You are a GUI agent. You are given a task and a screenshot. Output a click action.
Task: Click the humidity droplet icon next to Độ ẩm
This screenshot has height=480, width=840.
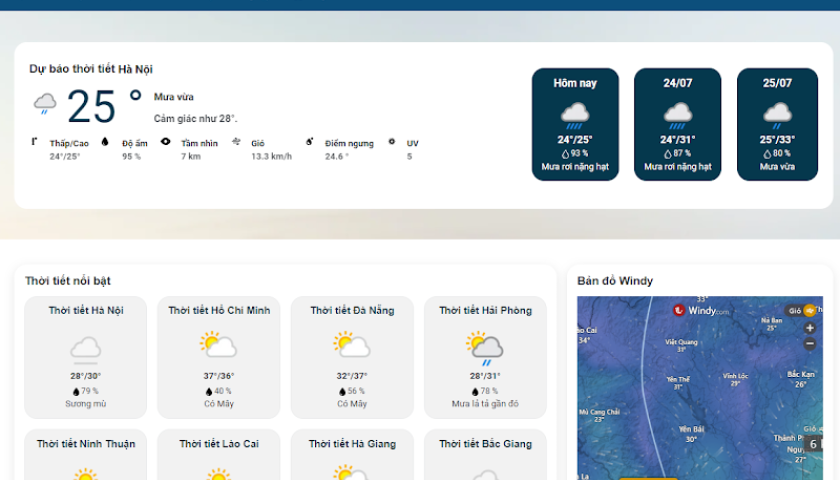(105, 142)
